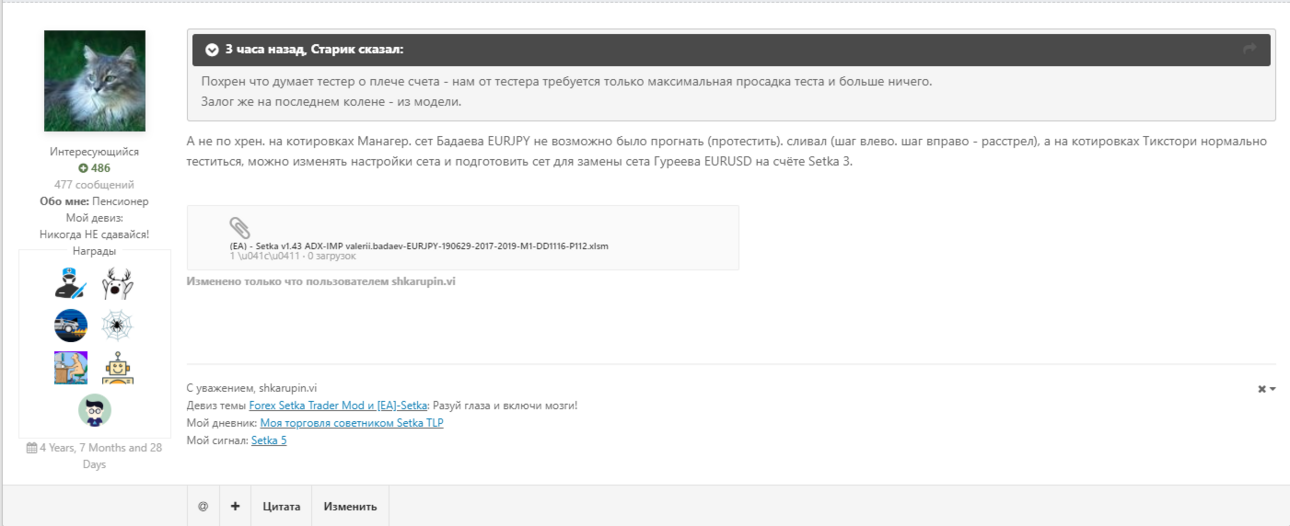The width and height of the screenshot is (1290, 526).
Task: Open the signature options dropdown with x icon
Action: [x=1266, y=389]
